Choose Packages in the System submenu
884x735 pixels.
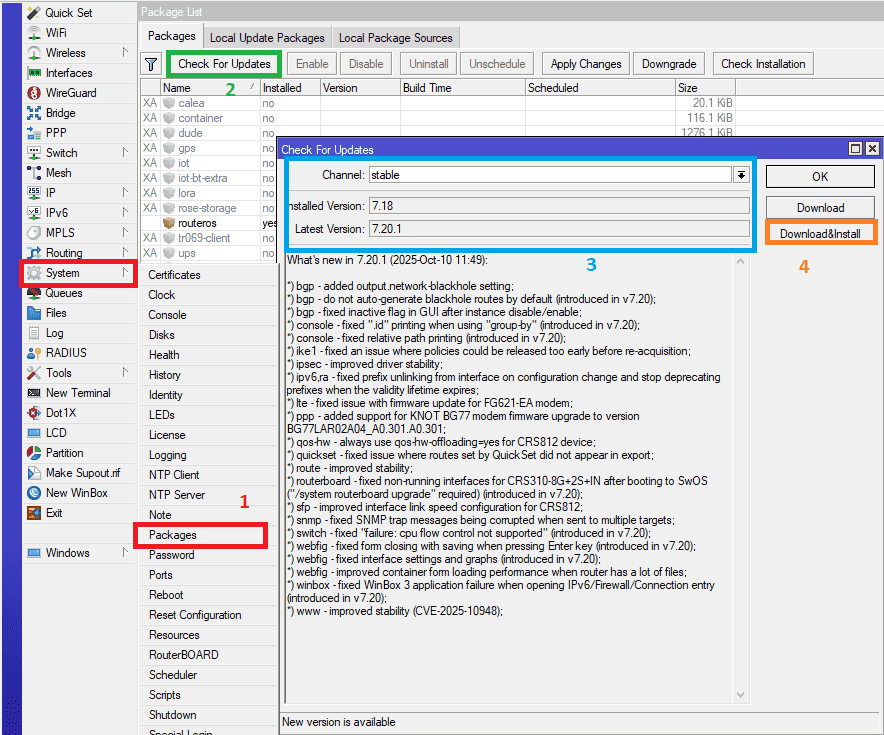[x=173, y=535]
